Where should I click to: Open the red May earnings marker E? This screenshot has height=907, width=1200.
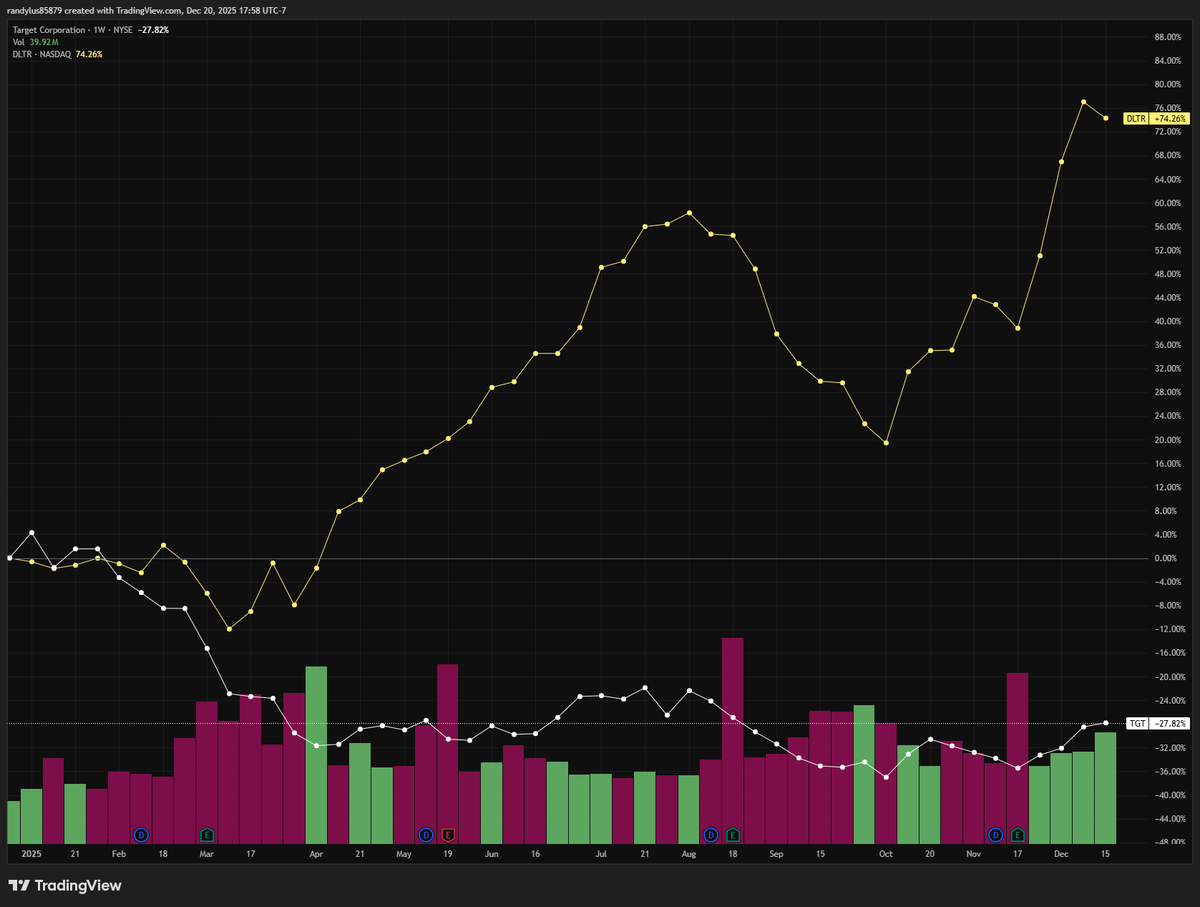[x=448, y=834]
